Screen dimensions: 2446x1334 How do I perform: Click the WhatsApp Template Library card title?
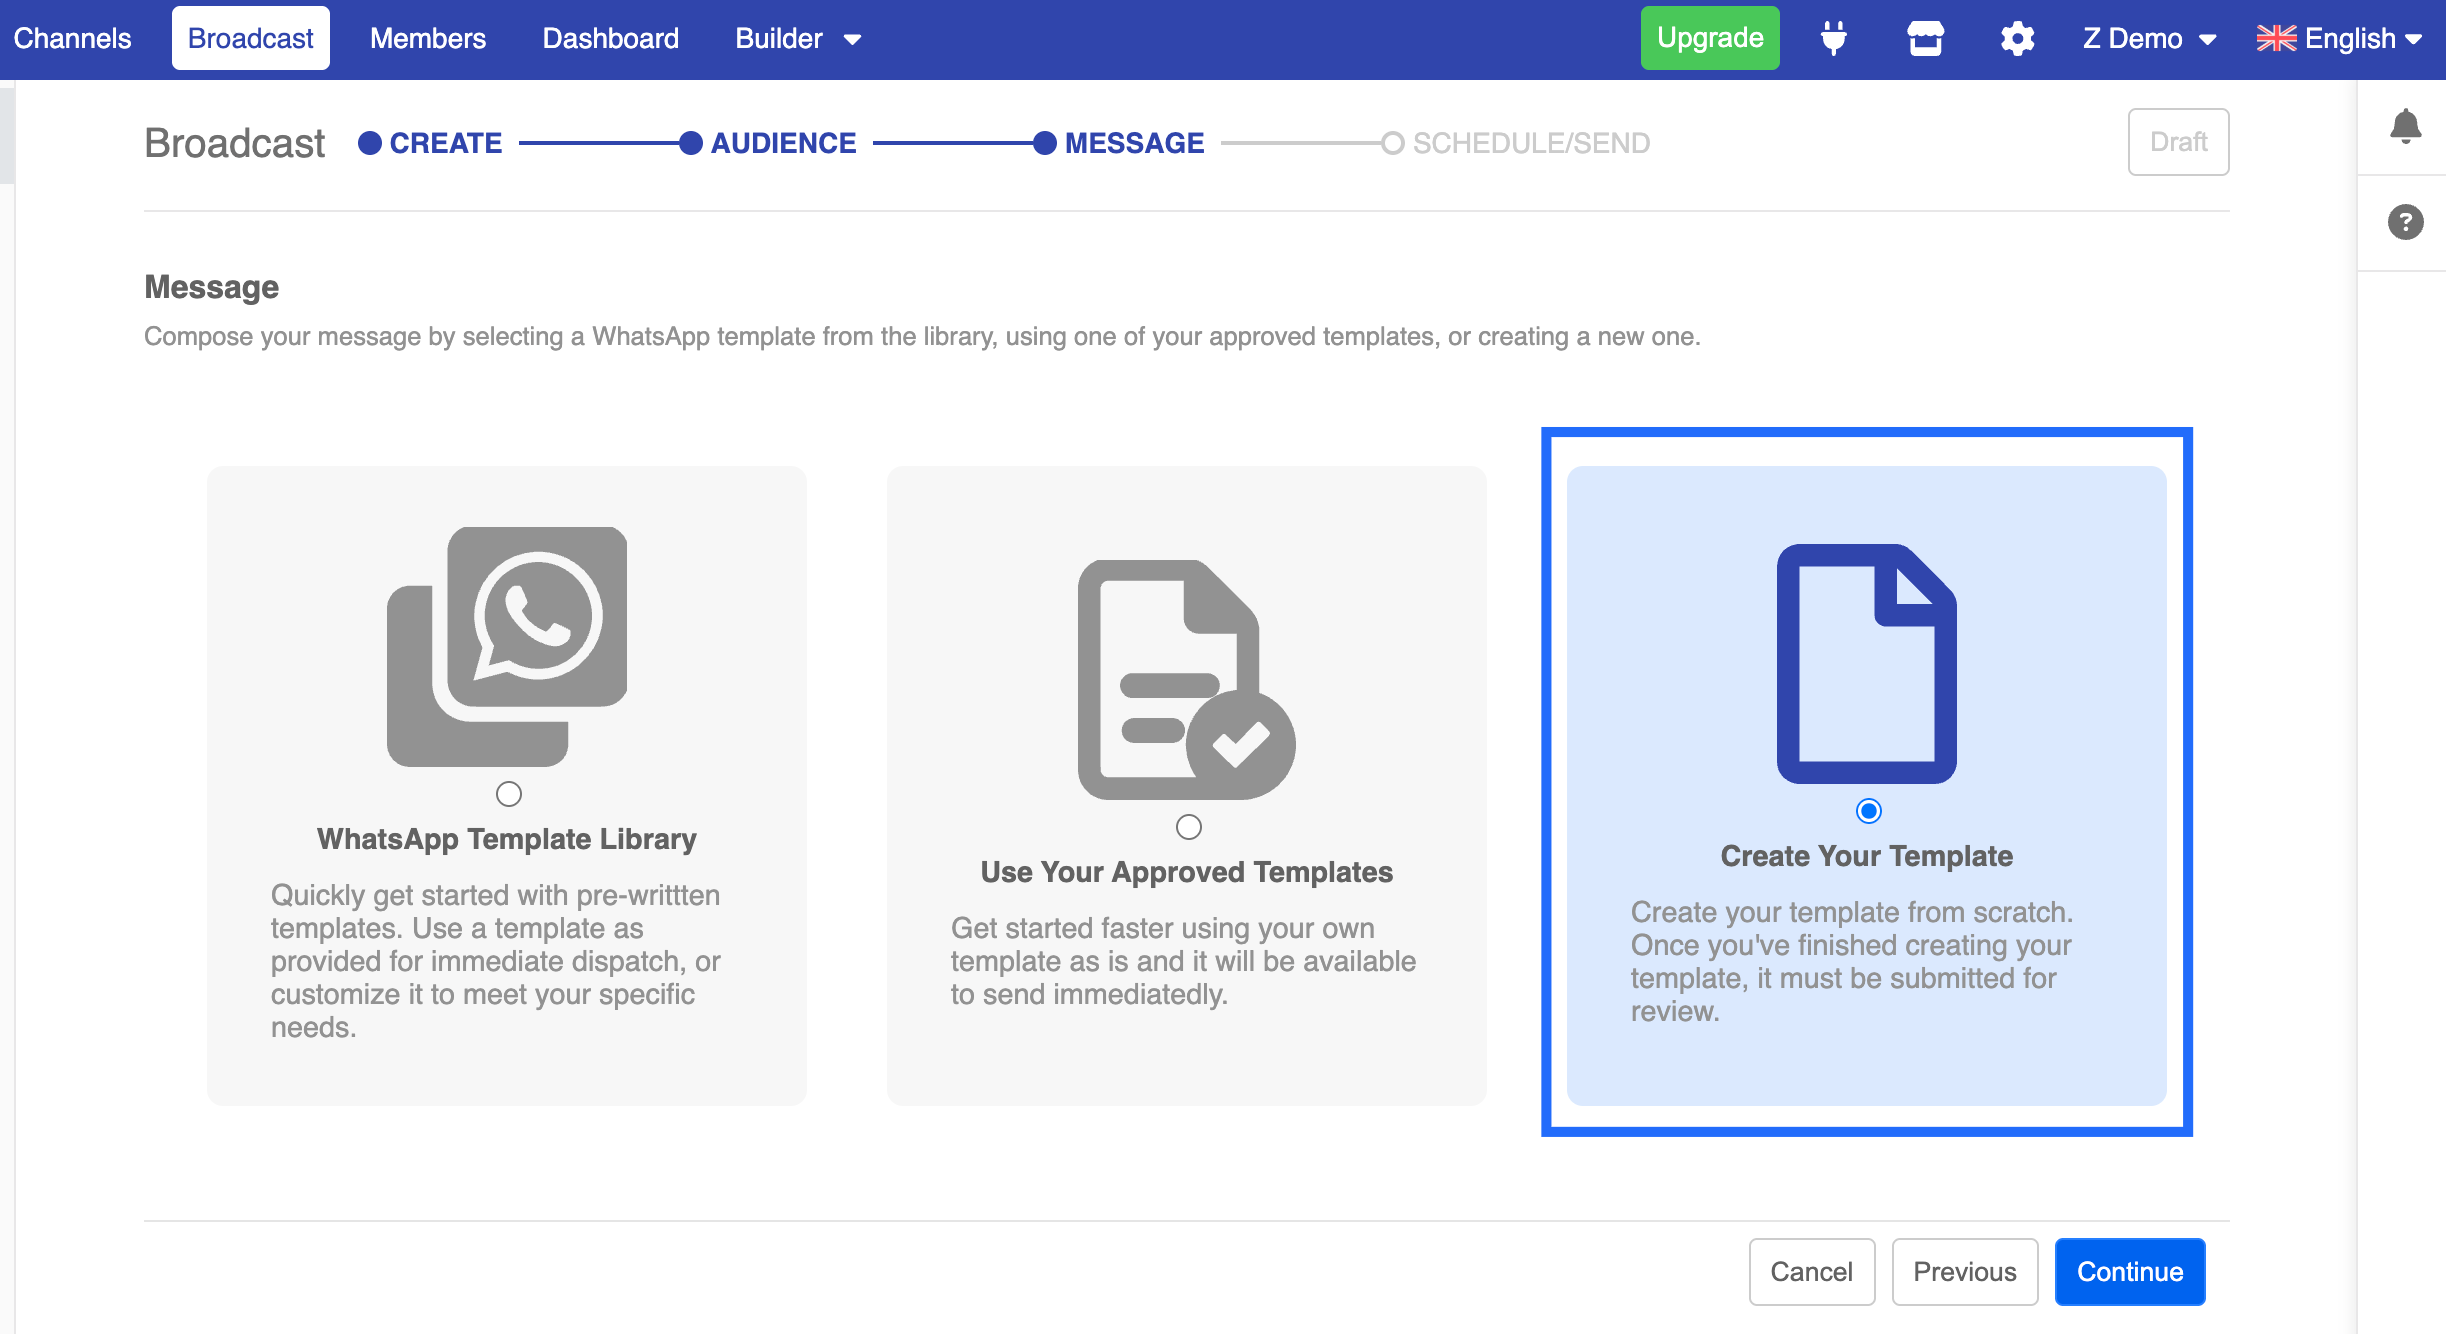[507, 839]
